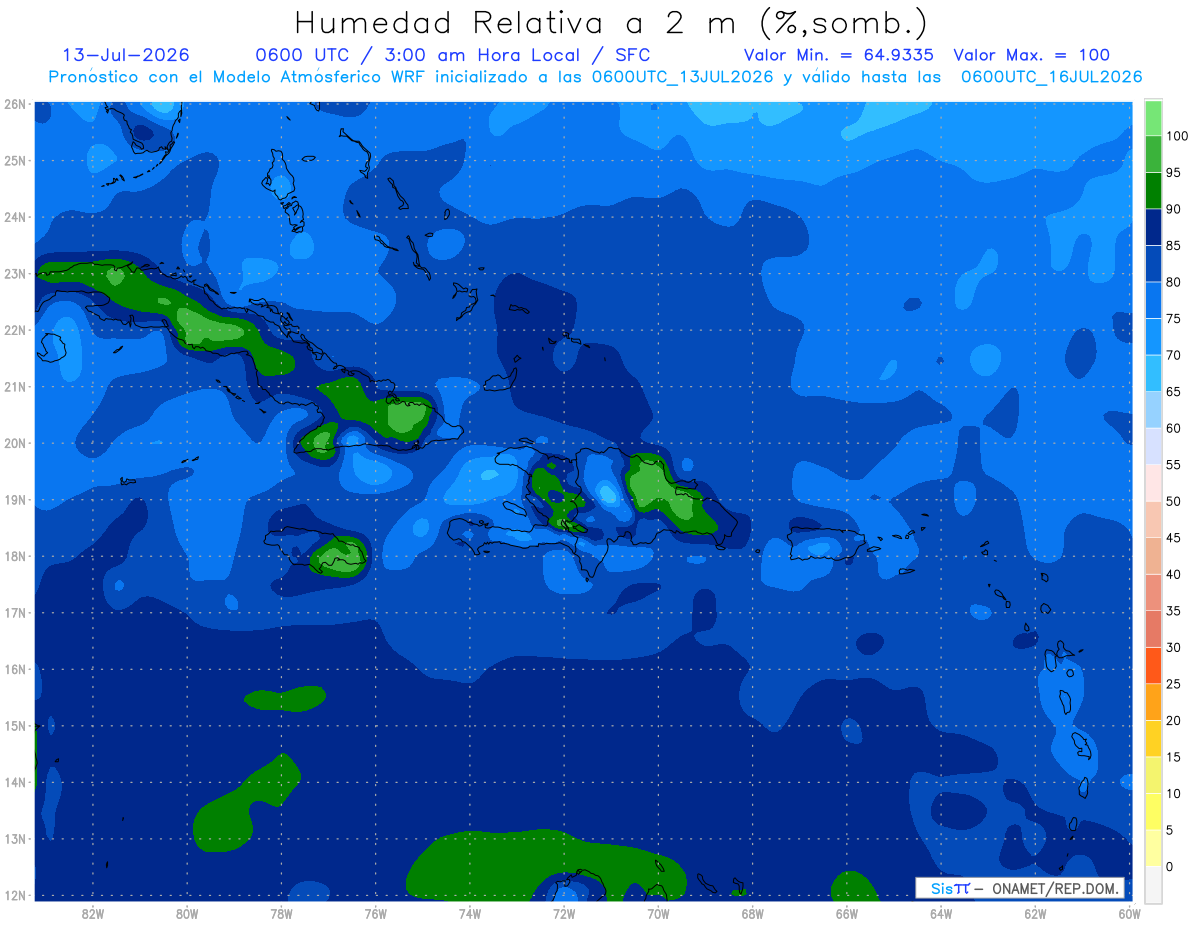1200x927 pixels.
Task: Click the legend value '0'
Action: (1169, 866)
